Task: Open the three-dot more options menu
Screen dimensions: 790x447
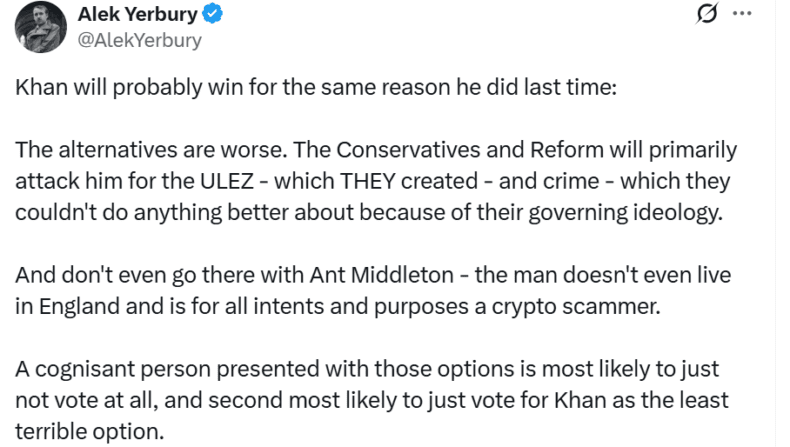Action: pyautogui.click(x=741, y=14)
